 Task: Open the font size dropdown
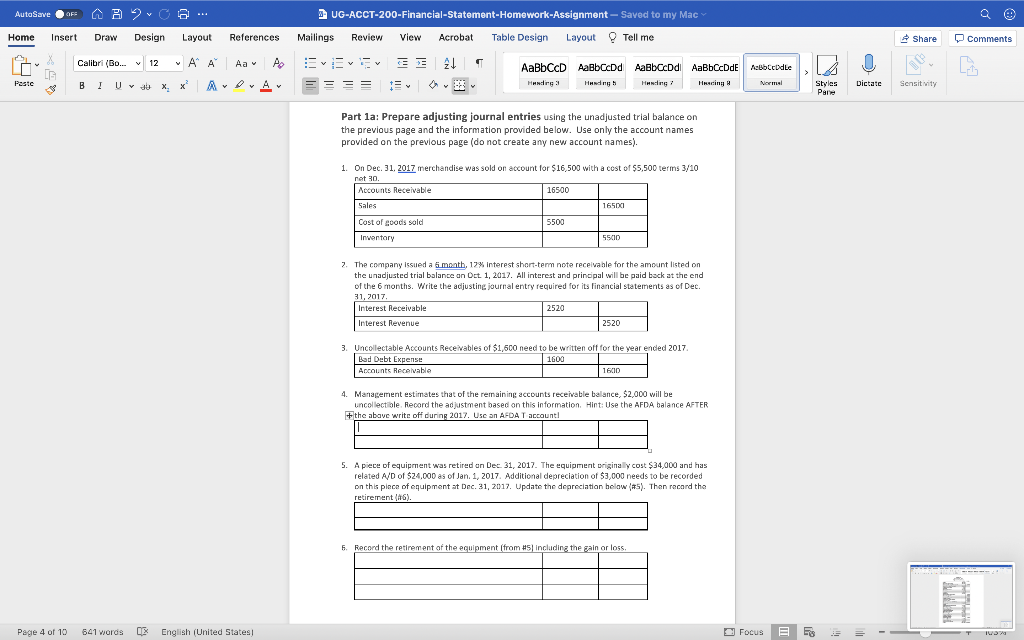point(178,63)
